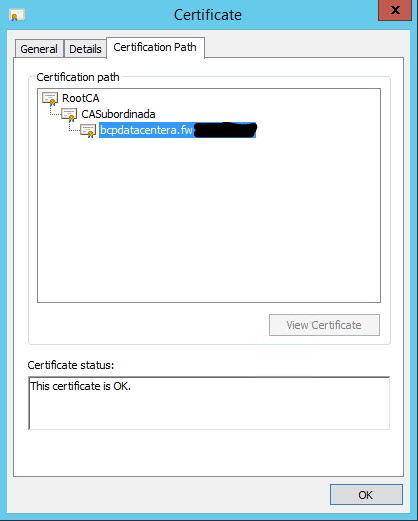Click the certificate icon in title bar

pos(17,15)
